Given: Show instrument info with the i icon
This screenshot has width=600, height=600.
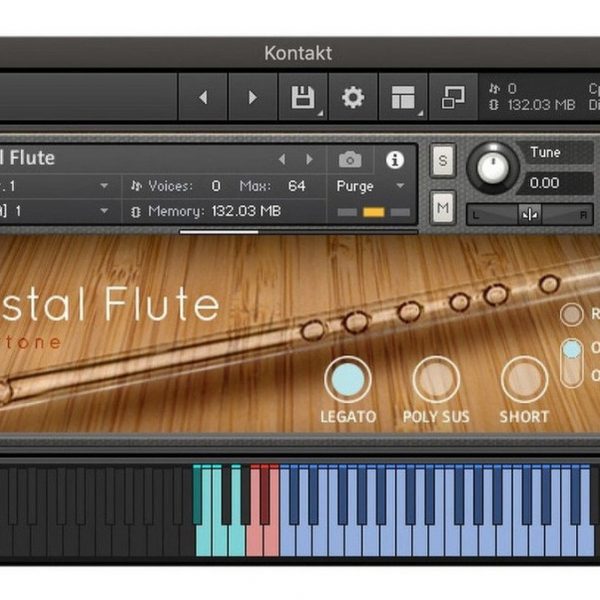Looking at the screenshot, I should point(395,160).
